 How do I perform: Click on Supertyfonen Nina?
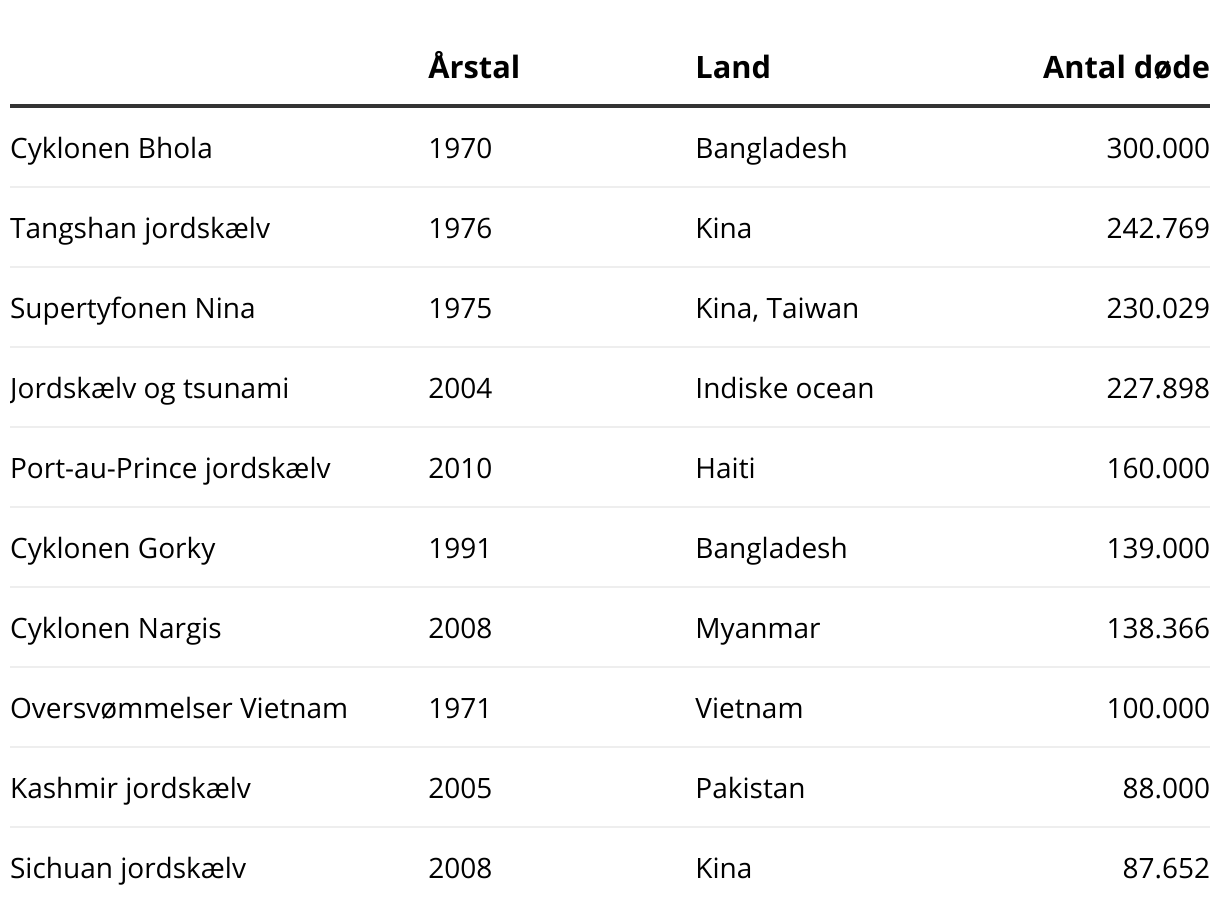coord(132,308)
